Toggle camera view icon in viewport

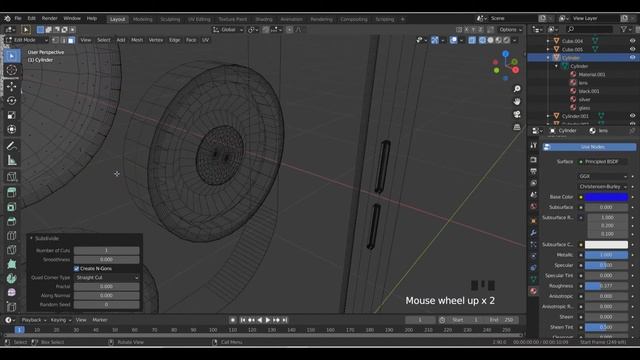[517, 114]
